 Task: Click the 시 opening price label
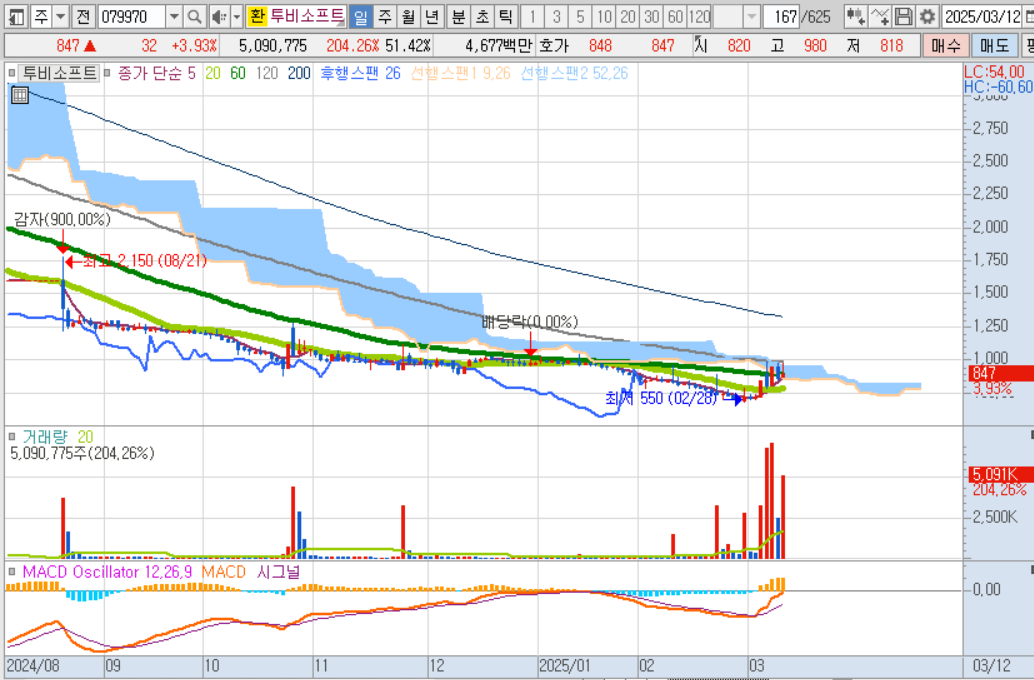[701, 46]
